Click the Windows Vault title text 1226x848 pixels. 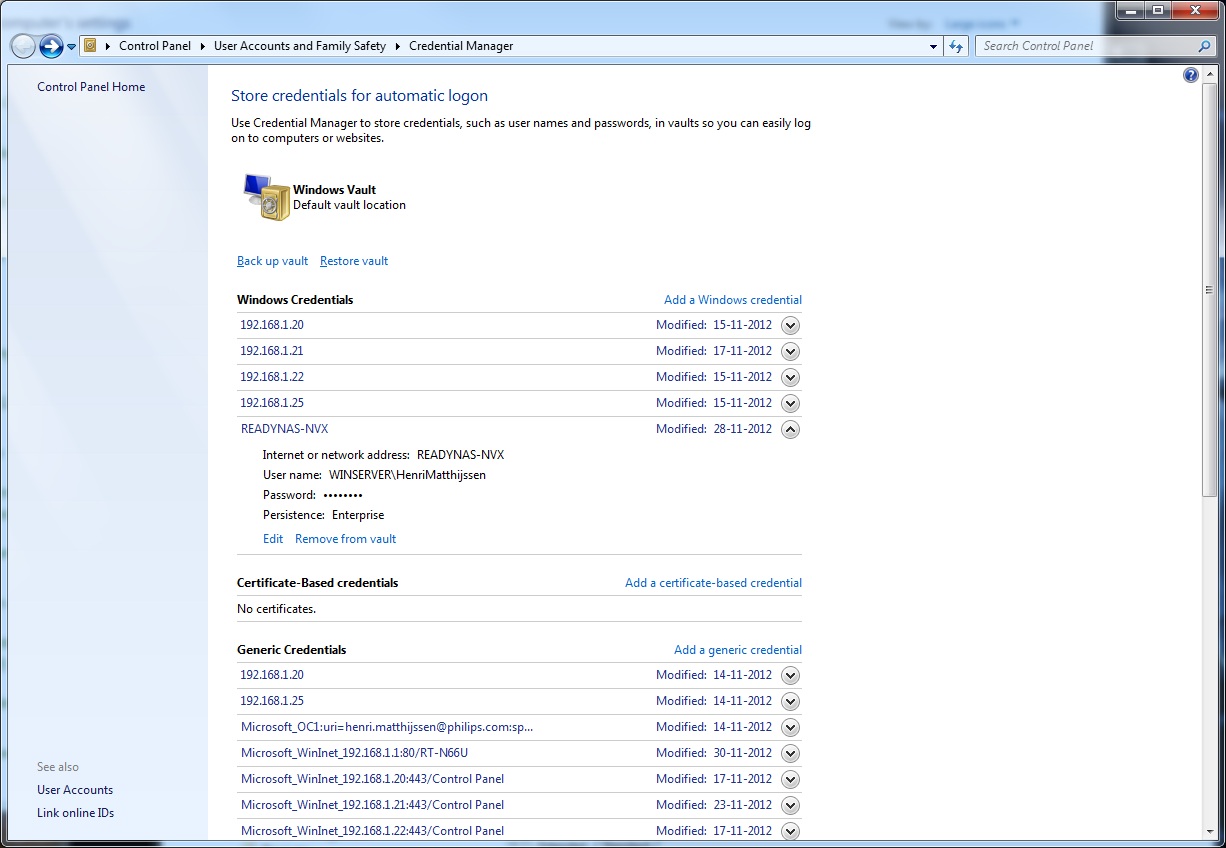pos(334,190)
